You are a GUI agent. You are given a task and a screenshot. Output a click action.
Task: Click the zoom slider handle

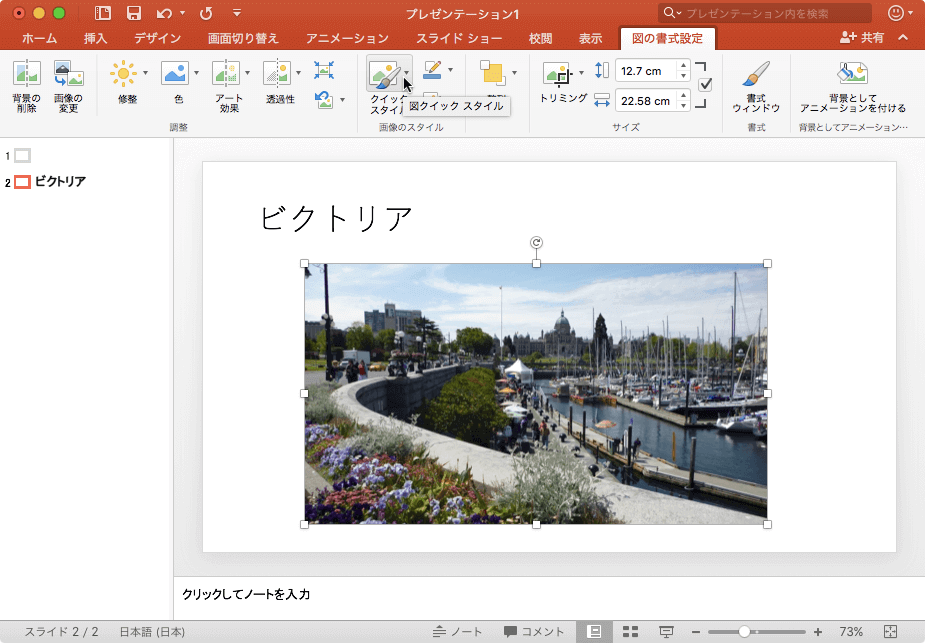[745, 632]
